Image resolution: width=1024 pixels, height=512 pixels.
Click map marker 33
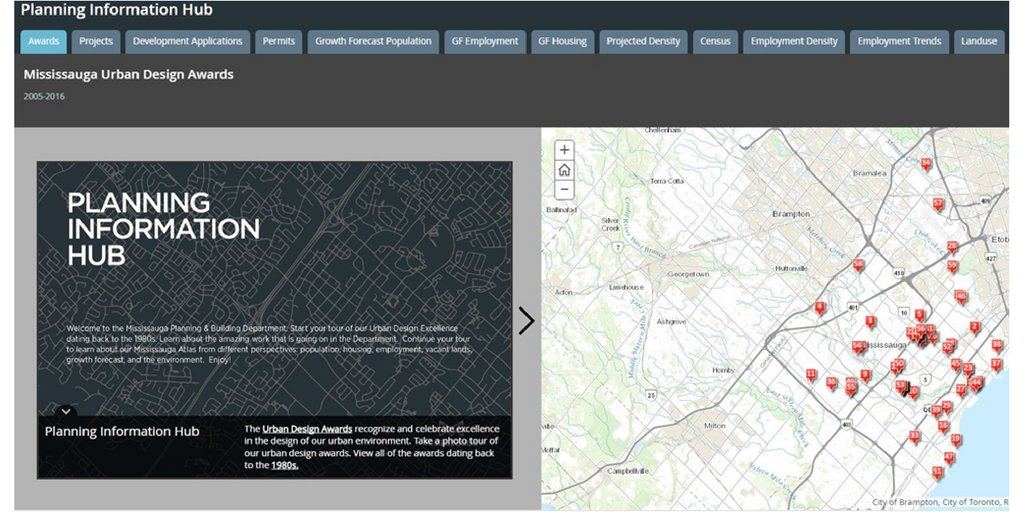[914, 436]
